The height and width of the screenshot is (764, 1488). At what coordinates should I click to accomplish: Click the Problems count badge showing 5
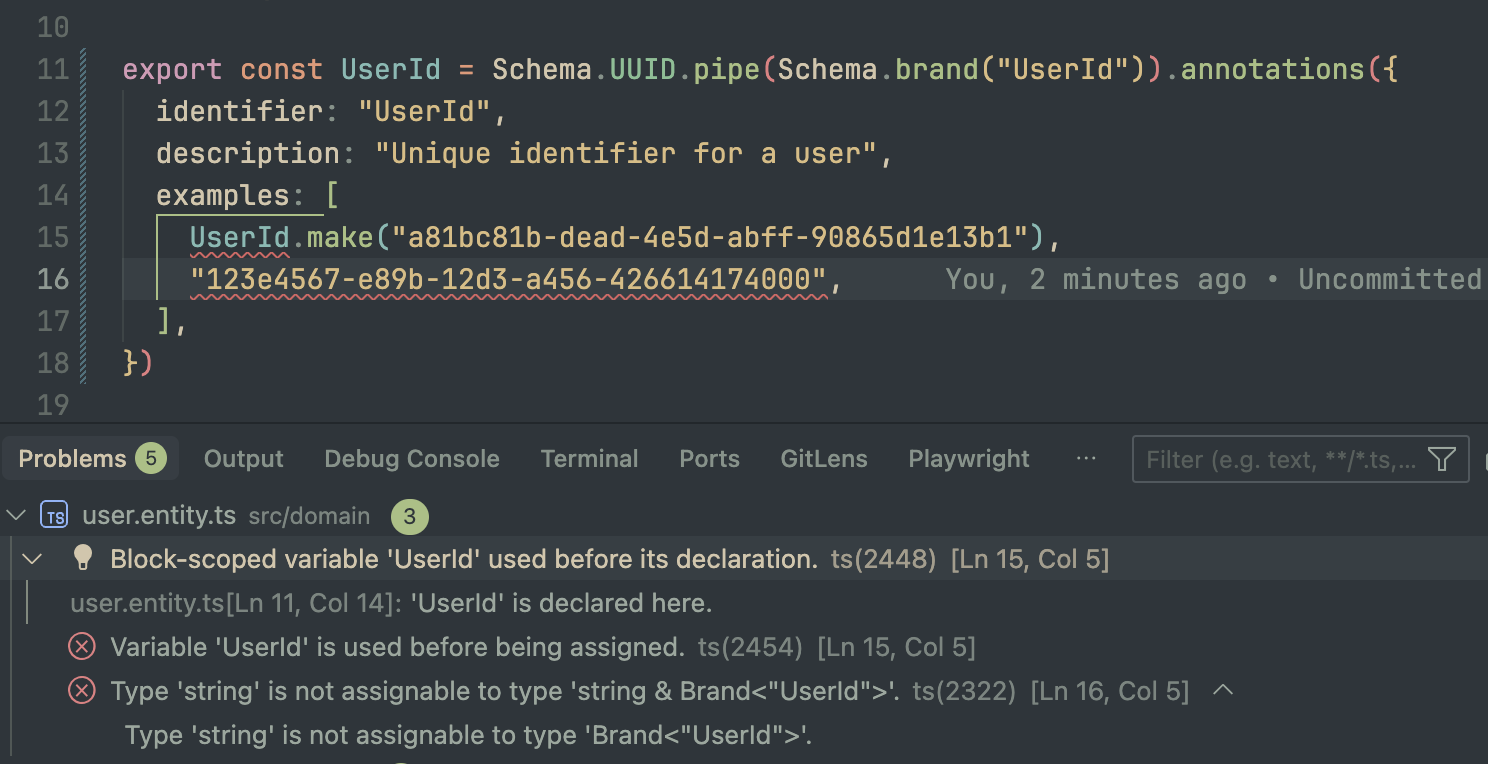pos(151,459)
